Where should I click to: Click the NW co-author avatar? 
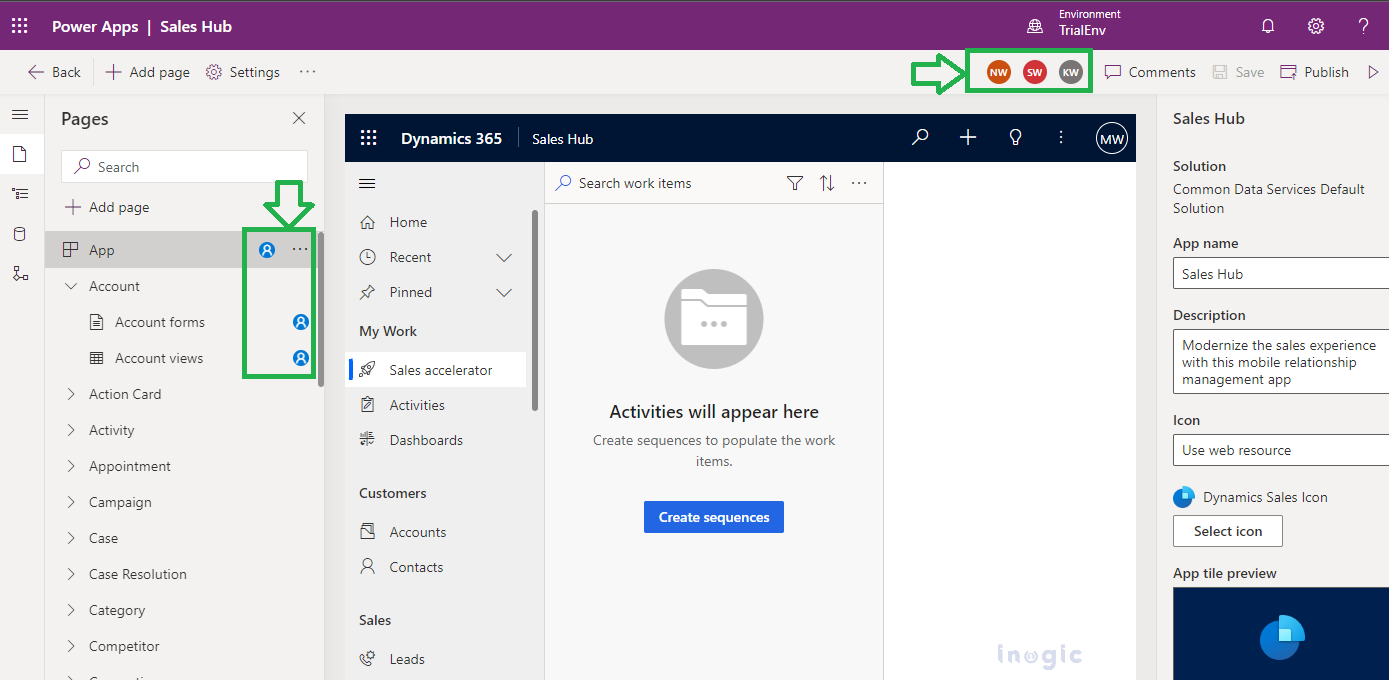coord(999,72)
